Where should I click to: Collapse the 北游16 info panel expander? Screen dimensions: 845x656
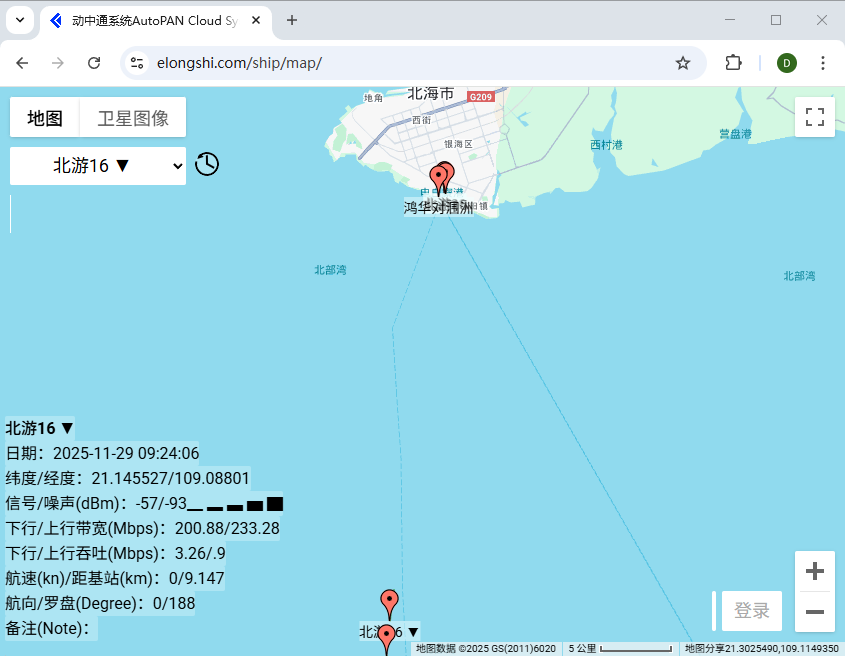pyautogui.click(x=65, y=428)
